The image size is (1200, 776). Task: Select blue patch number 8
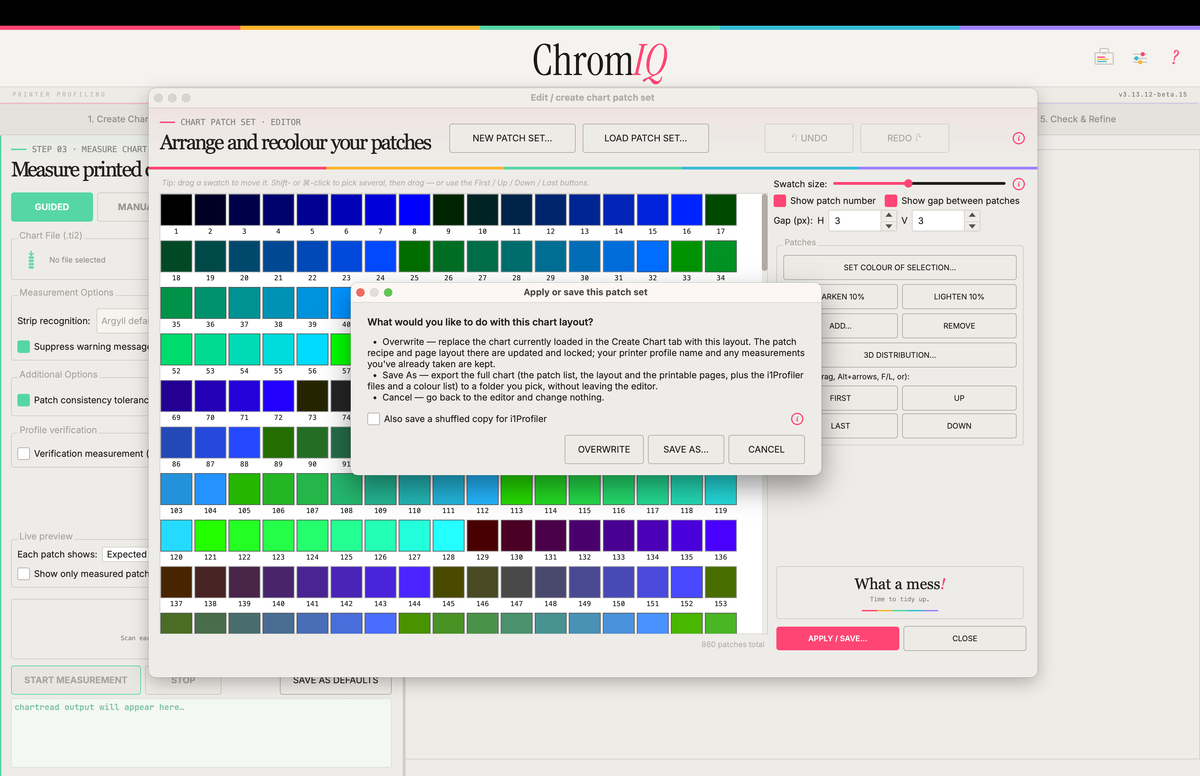[414, 210]
